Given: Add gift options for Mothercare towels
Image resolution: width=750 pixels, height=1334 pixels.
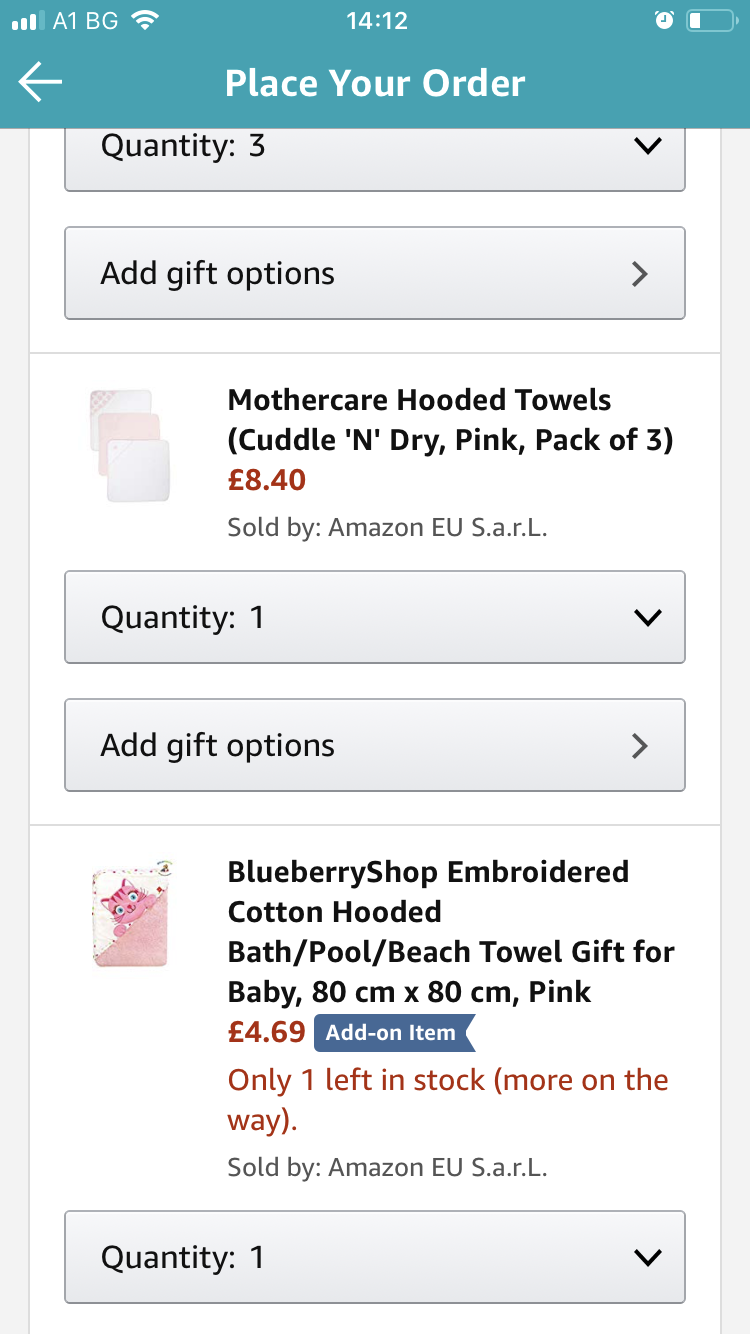Looking at the screenshot, I should (374, 745).
